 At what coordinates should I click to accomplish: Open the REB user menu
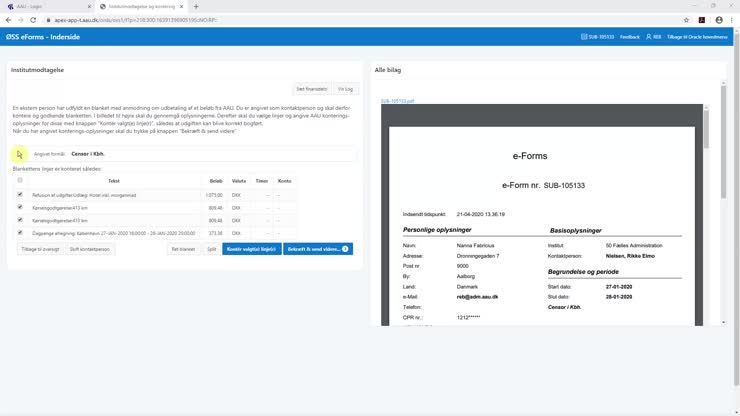653,37
